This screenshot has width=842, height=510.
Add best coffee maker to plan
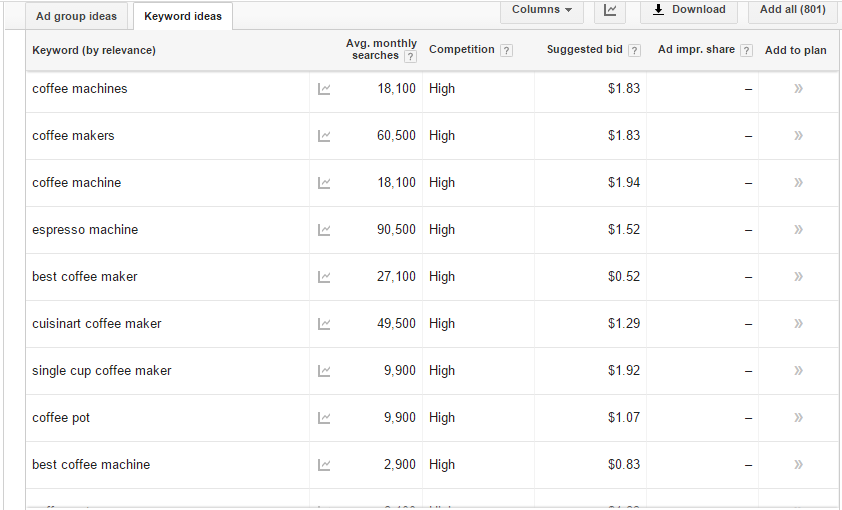(799, 276)
